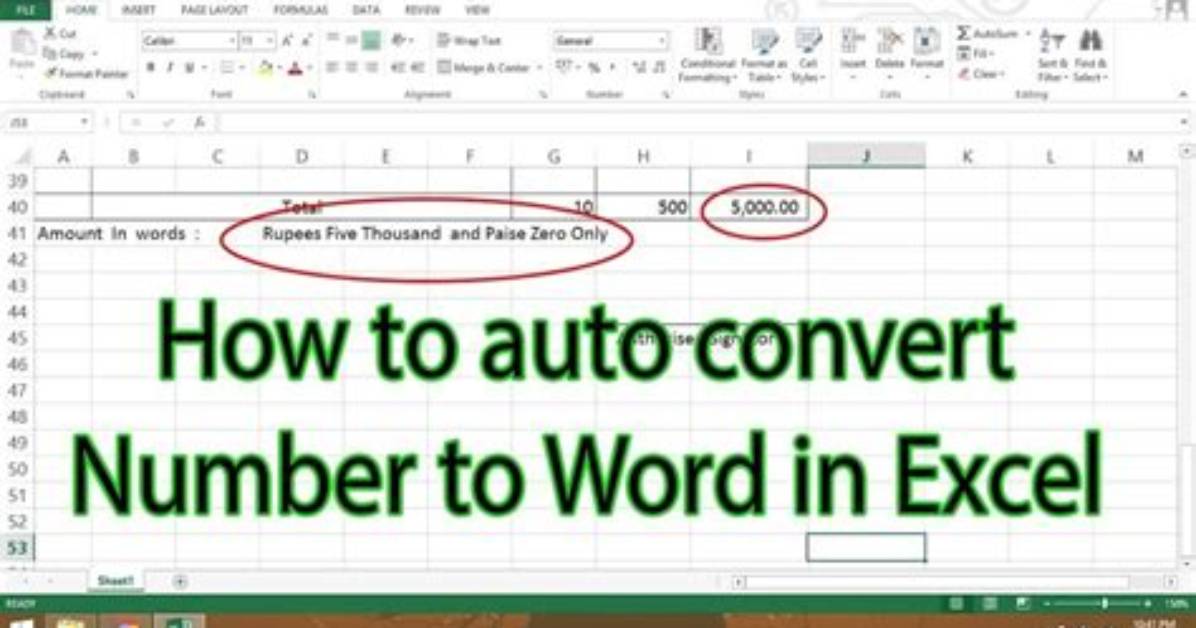
Task: Open the Fill dropdown in Editing group
Action: click(976, 53)
